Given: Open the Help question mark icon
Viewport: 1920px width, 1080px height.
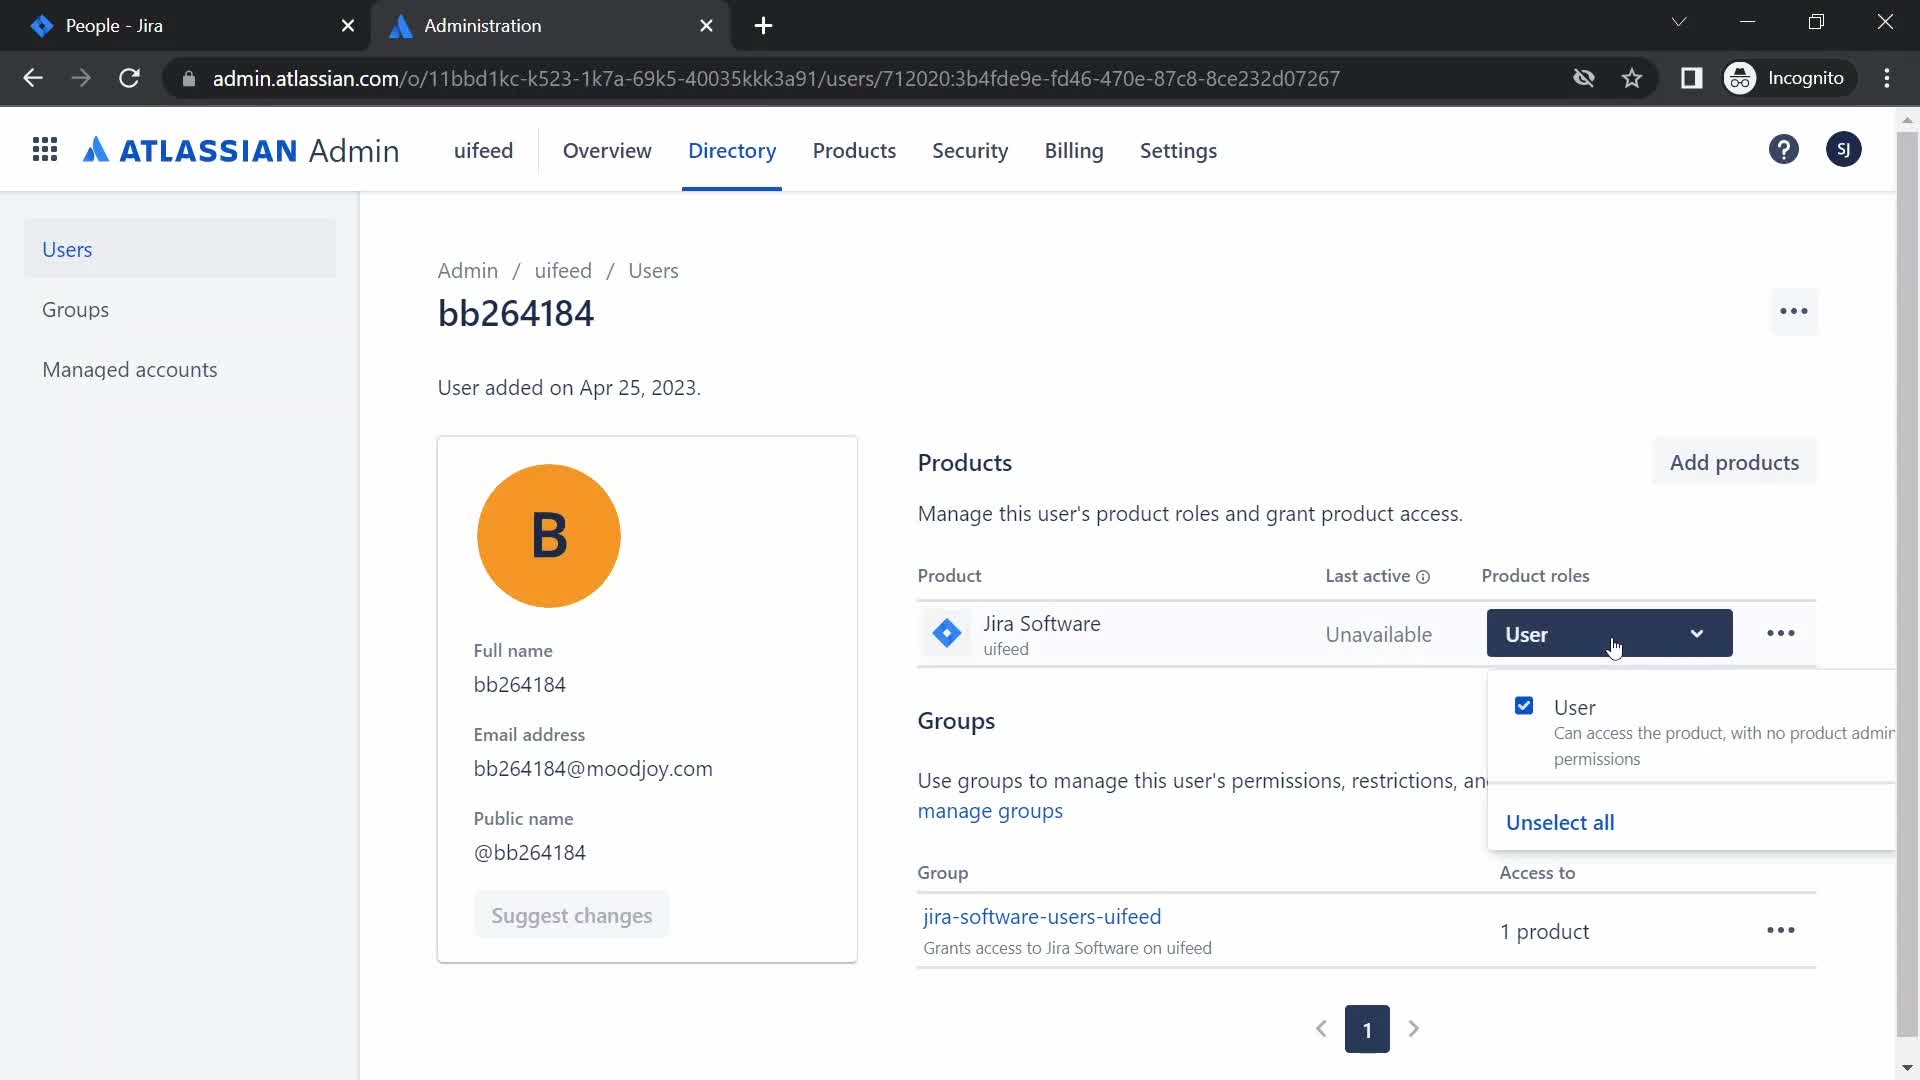Looking at the screenshot, I should point(1784,150).
